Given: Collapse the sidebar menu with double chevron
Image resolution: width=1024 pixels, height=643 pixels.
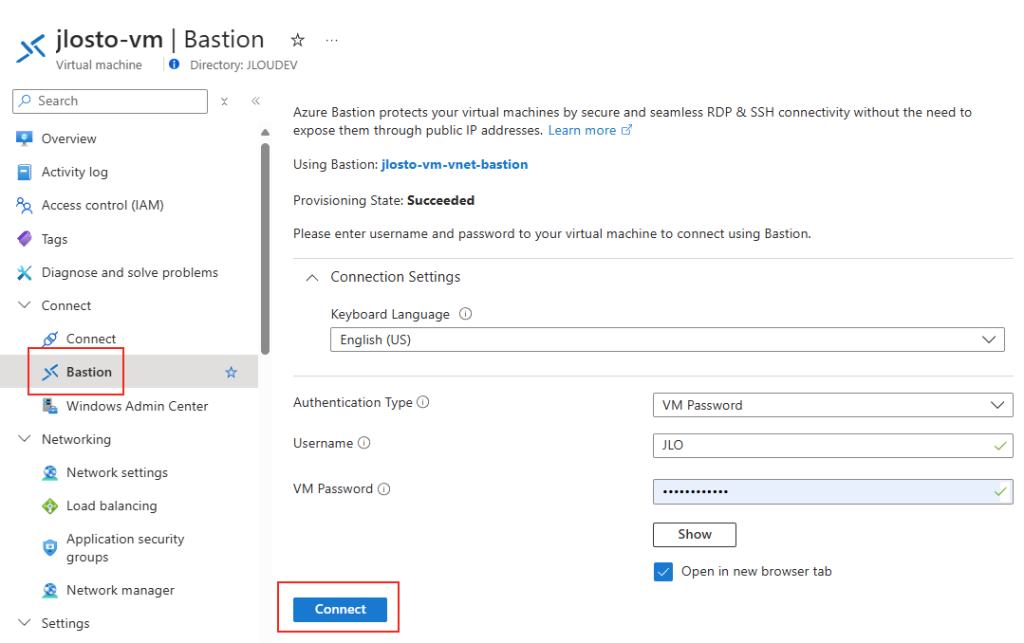Looking at the screenshot, I should coord(256,101).
